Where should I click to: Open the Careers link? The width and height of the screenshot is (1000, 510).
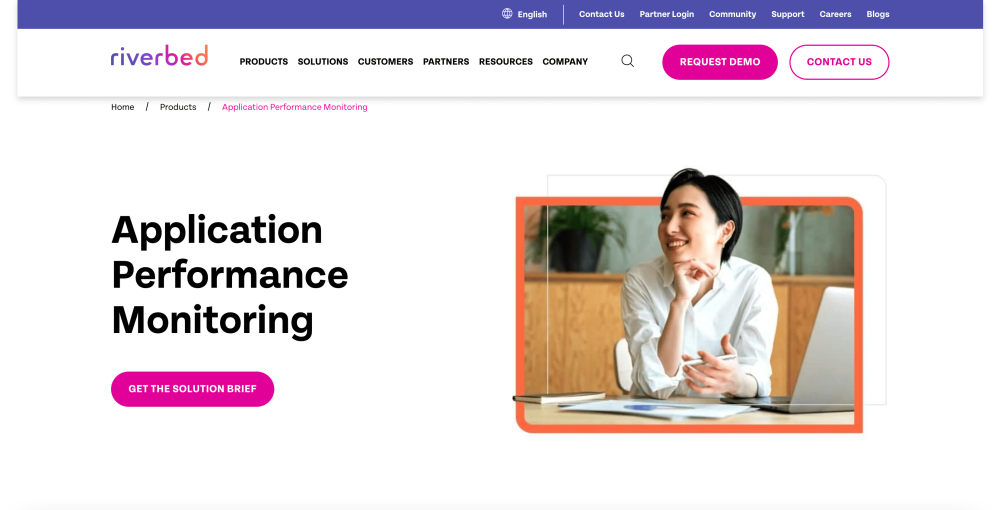tap(835, 14)
